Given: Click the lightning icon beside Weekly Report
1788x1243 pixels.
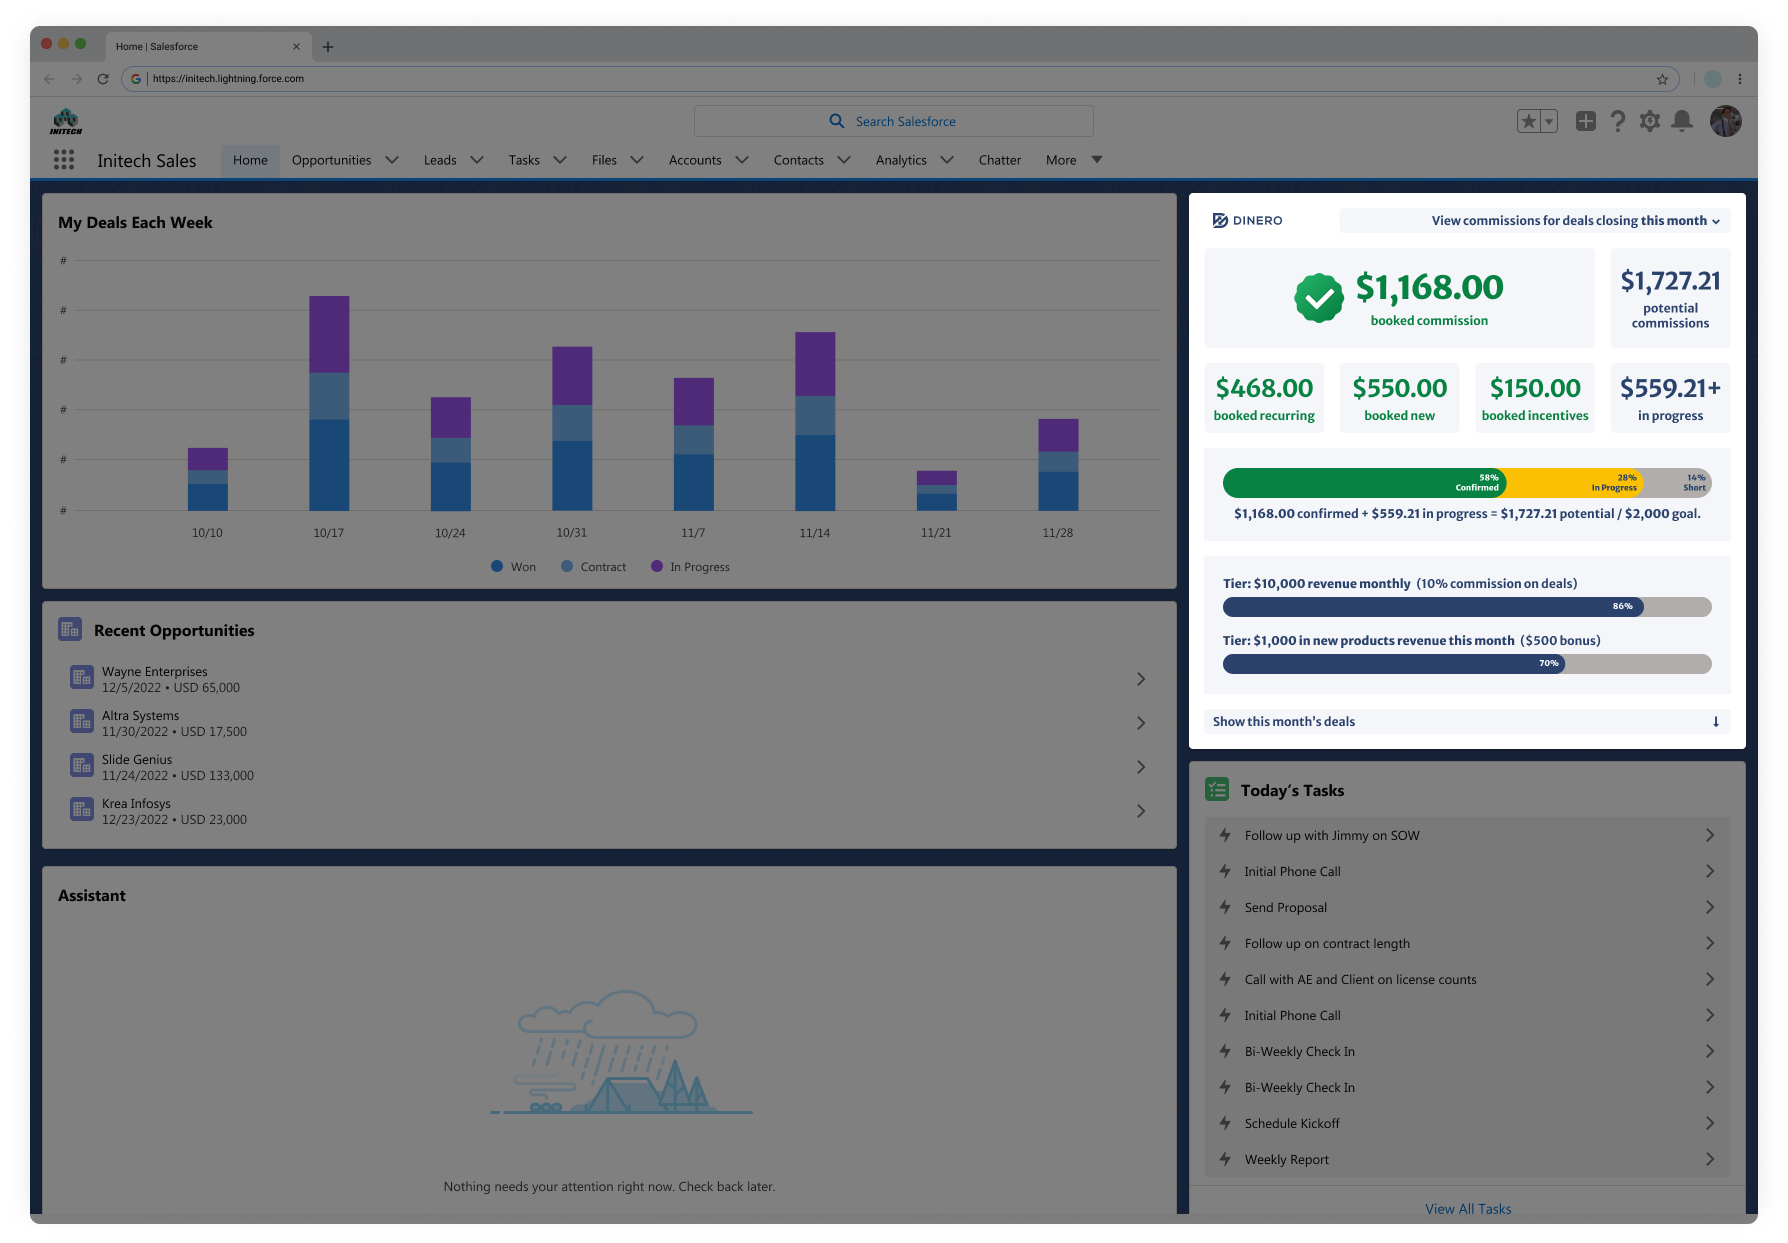Looking at the screenshot, I should tap(1225, 1159).
